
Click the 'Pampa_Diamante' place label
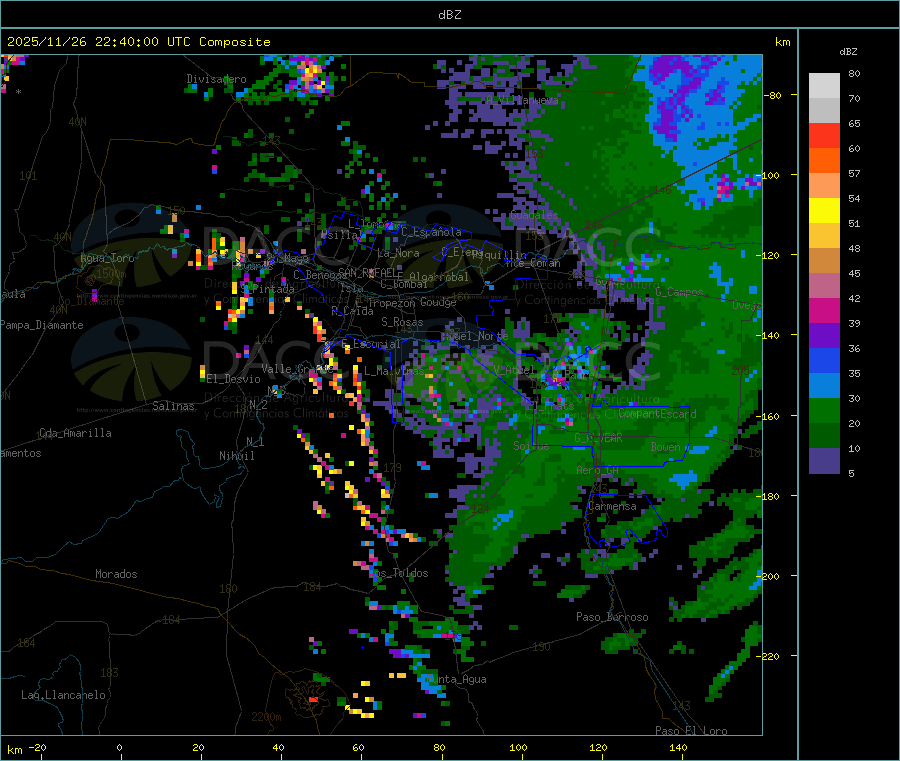42,325
